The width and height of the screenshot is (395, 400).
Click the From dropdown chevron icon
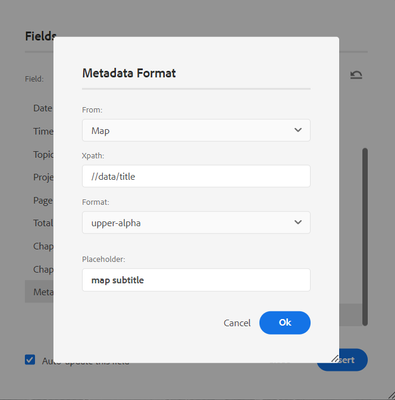[298, 130]
